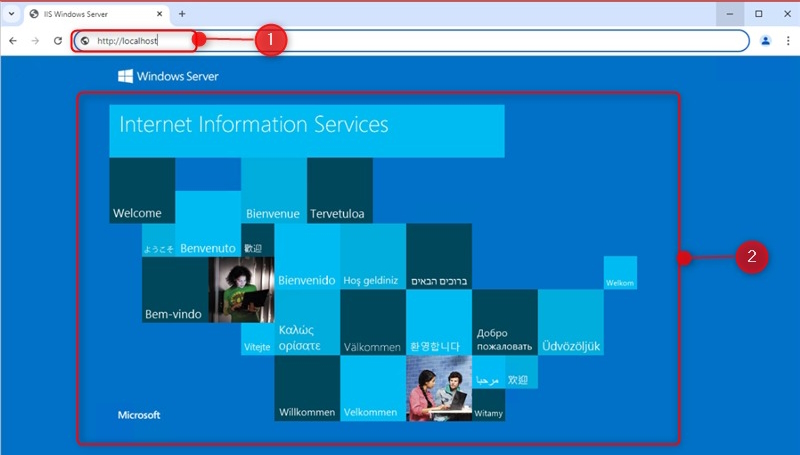Image resolution: width=800 pixels, height=455 pixels.
Task: Open the tab search dropdown chevron
Action: coord(11,14)
